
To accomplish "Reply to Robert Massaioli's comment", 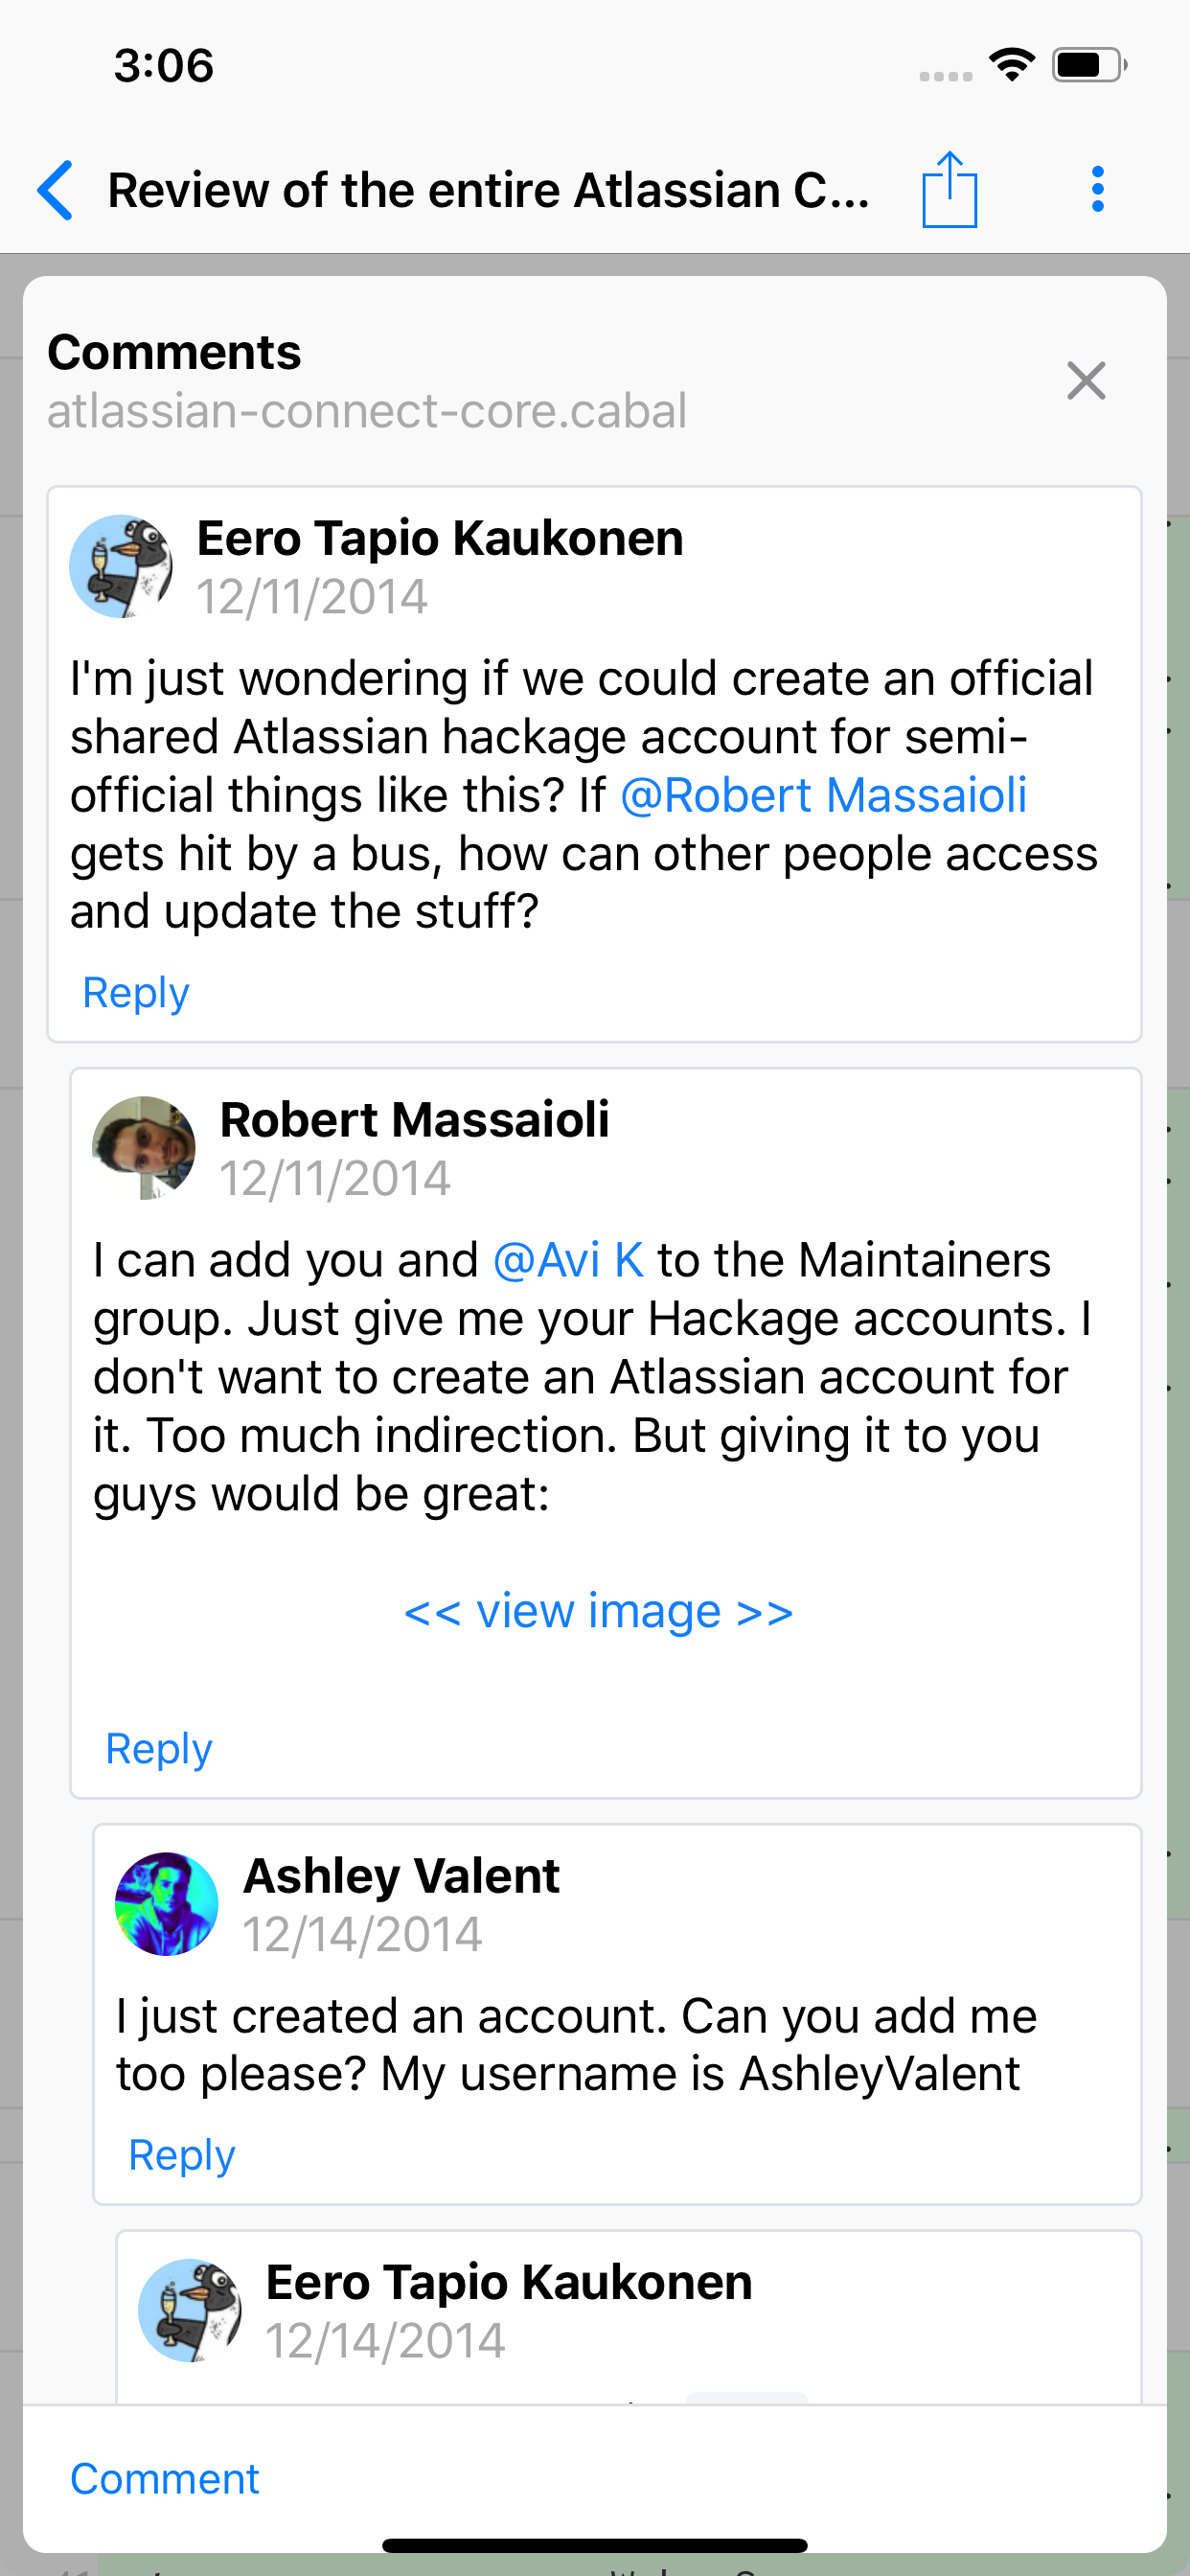I will click(158, 1747).
